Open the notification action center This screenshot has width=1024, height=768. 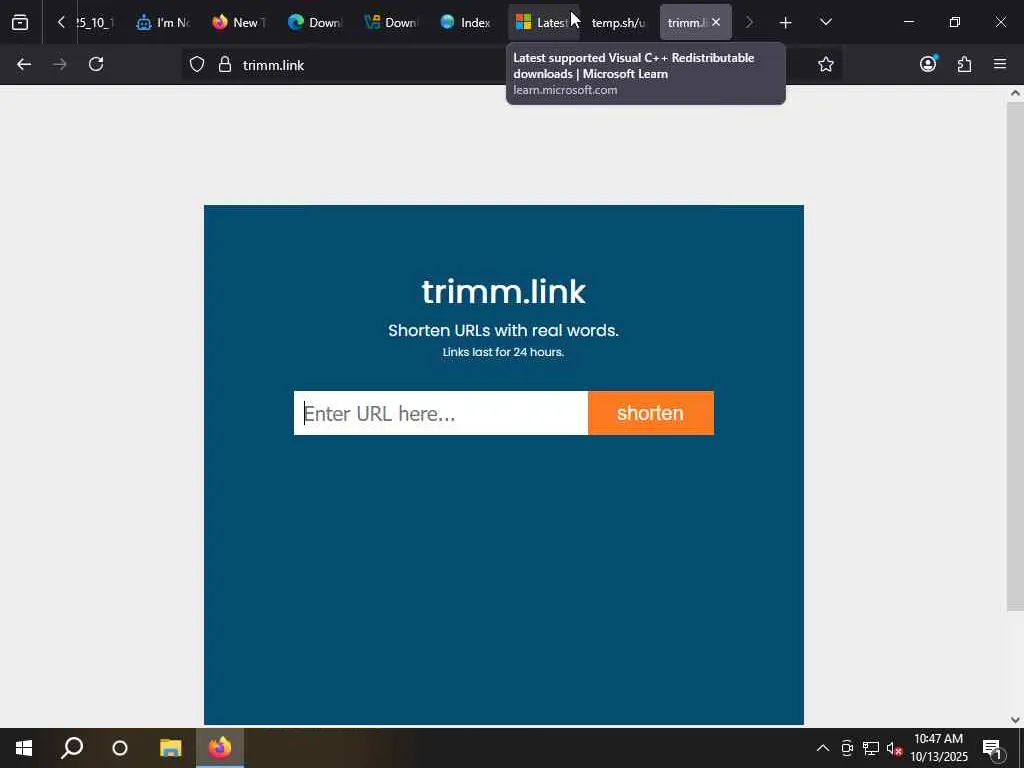click(x=993, y=748)
